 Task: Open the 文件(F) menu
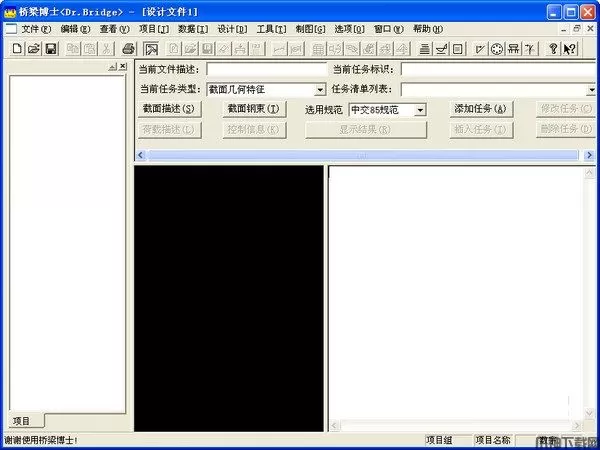tap(36, 29)
